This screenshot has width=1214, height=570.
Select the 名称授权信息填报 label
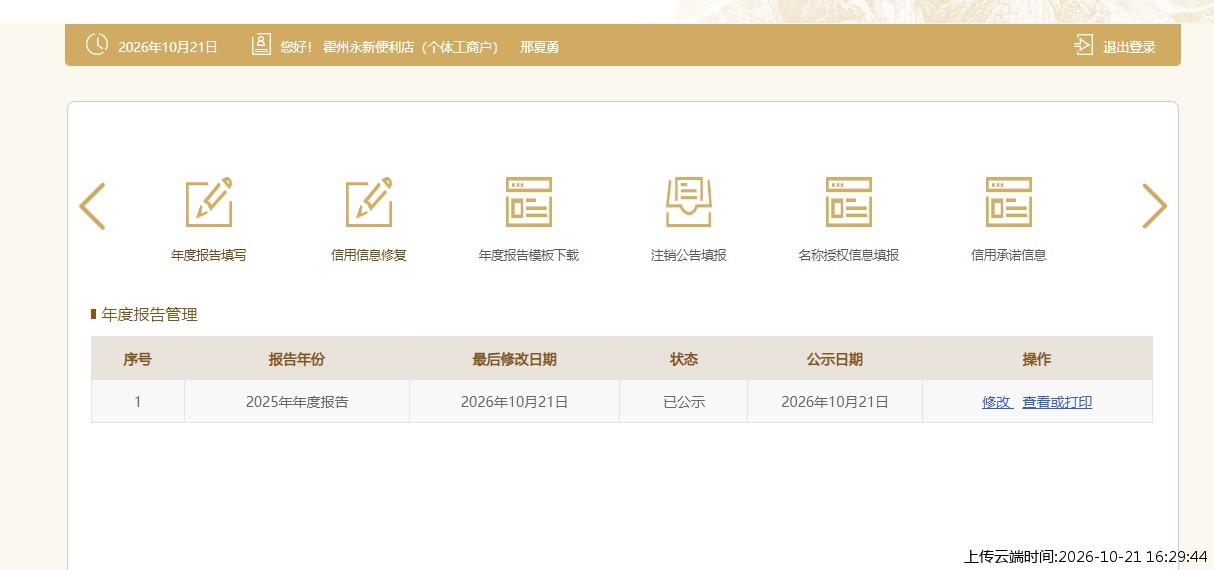tap(849, 255)
